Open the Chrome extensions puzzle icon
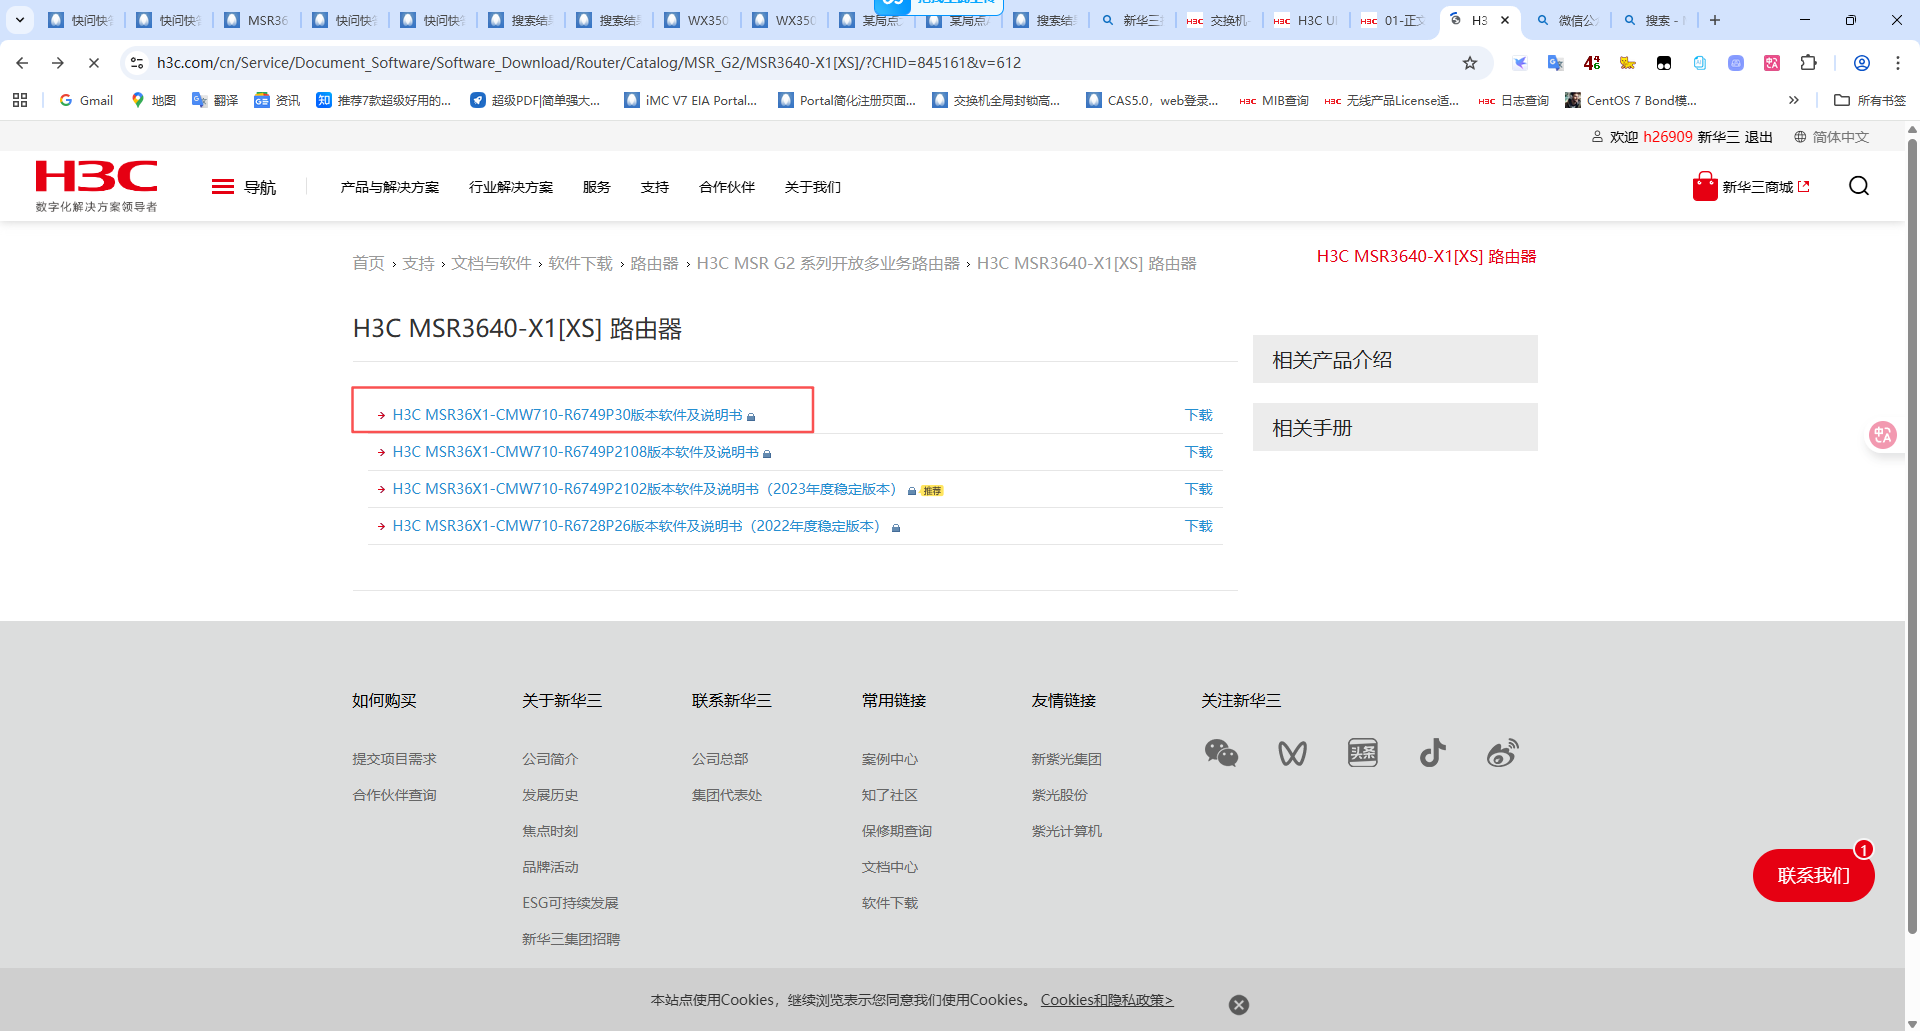 point(1808,63)
